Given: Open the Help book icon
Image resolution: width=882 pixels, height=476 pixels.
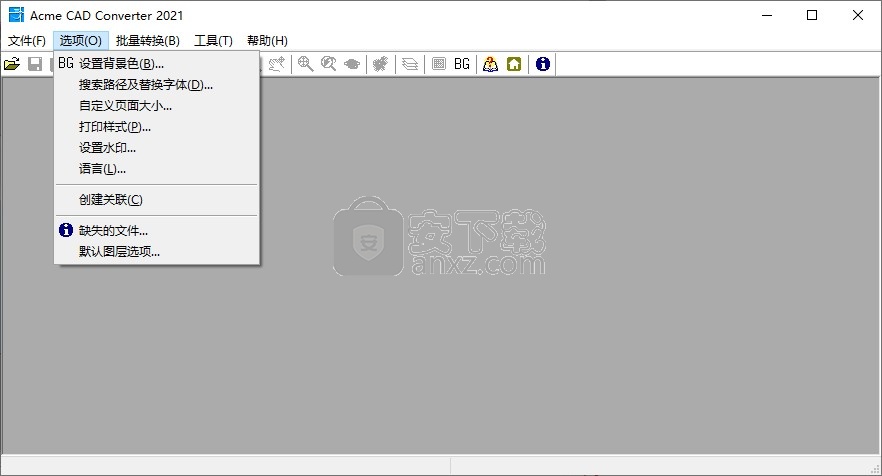Looking at the screenshot, I should (x=490, y=64).
